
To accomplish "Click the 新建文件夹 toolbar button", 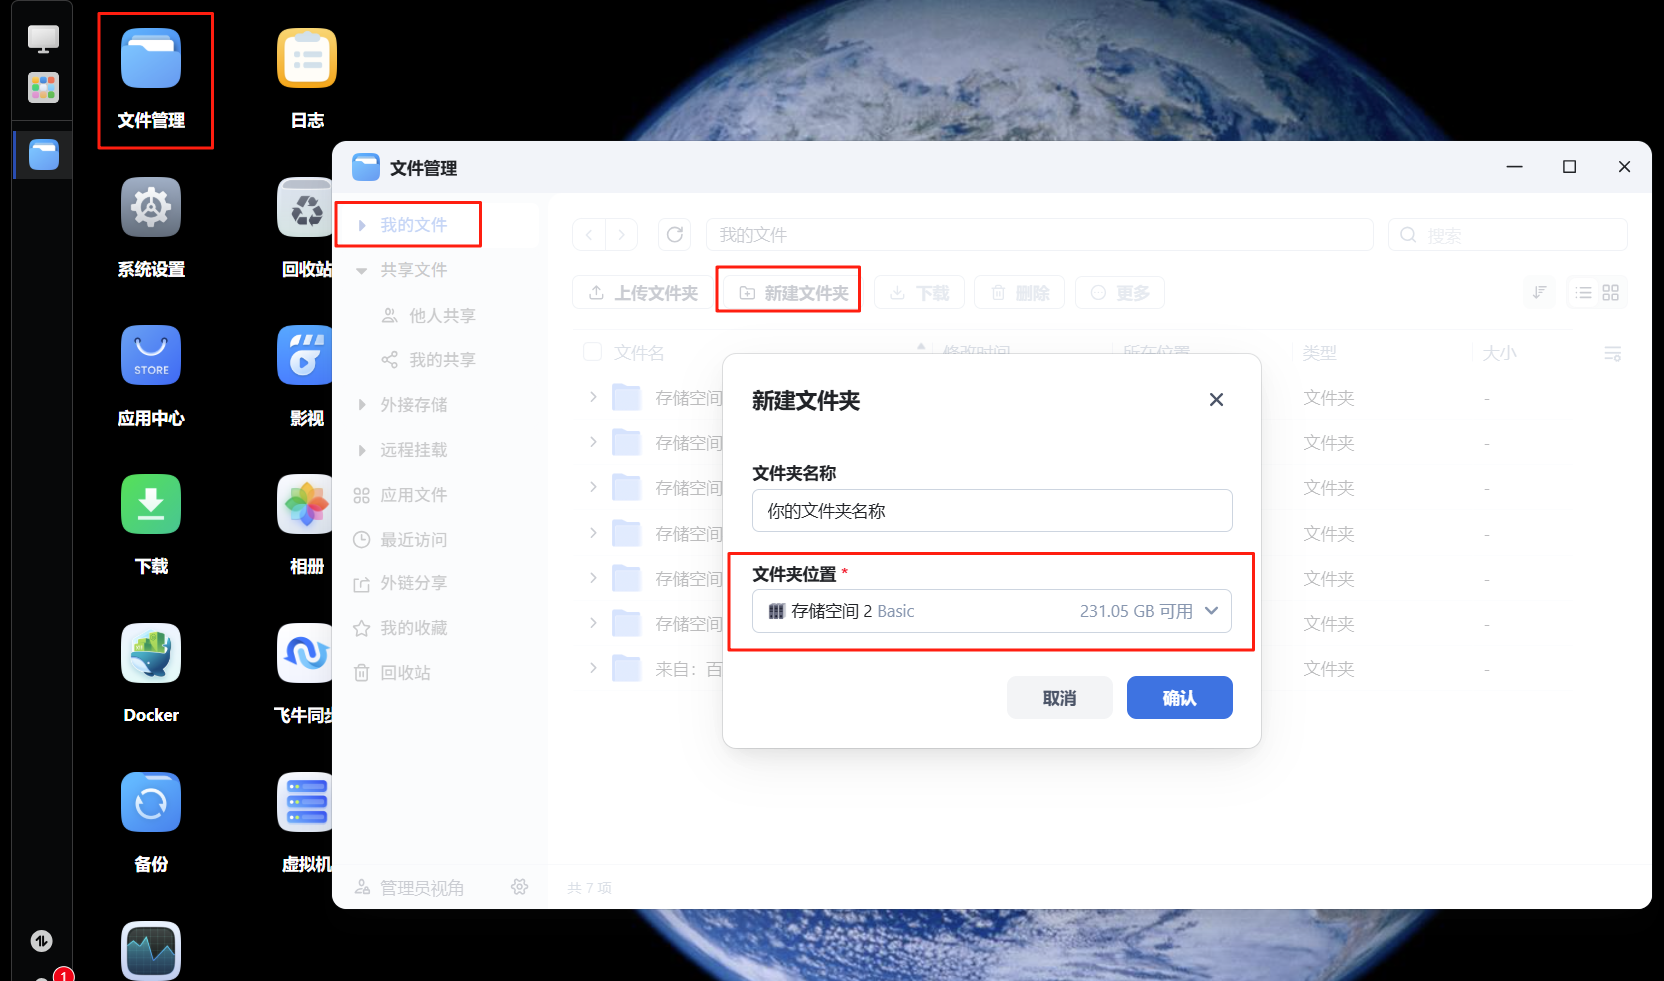I will [792, 293].
